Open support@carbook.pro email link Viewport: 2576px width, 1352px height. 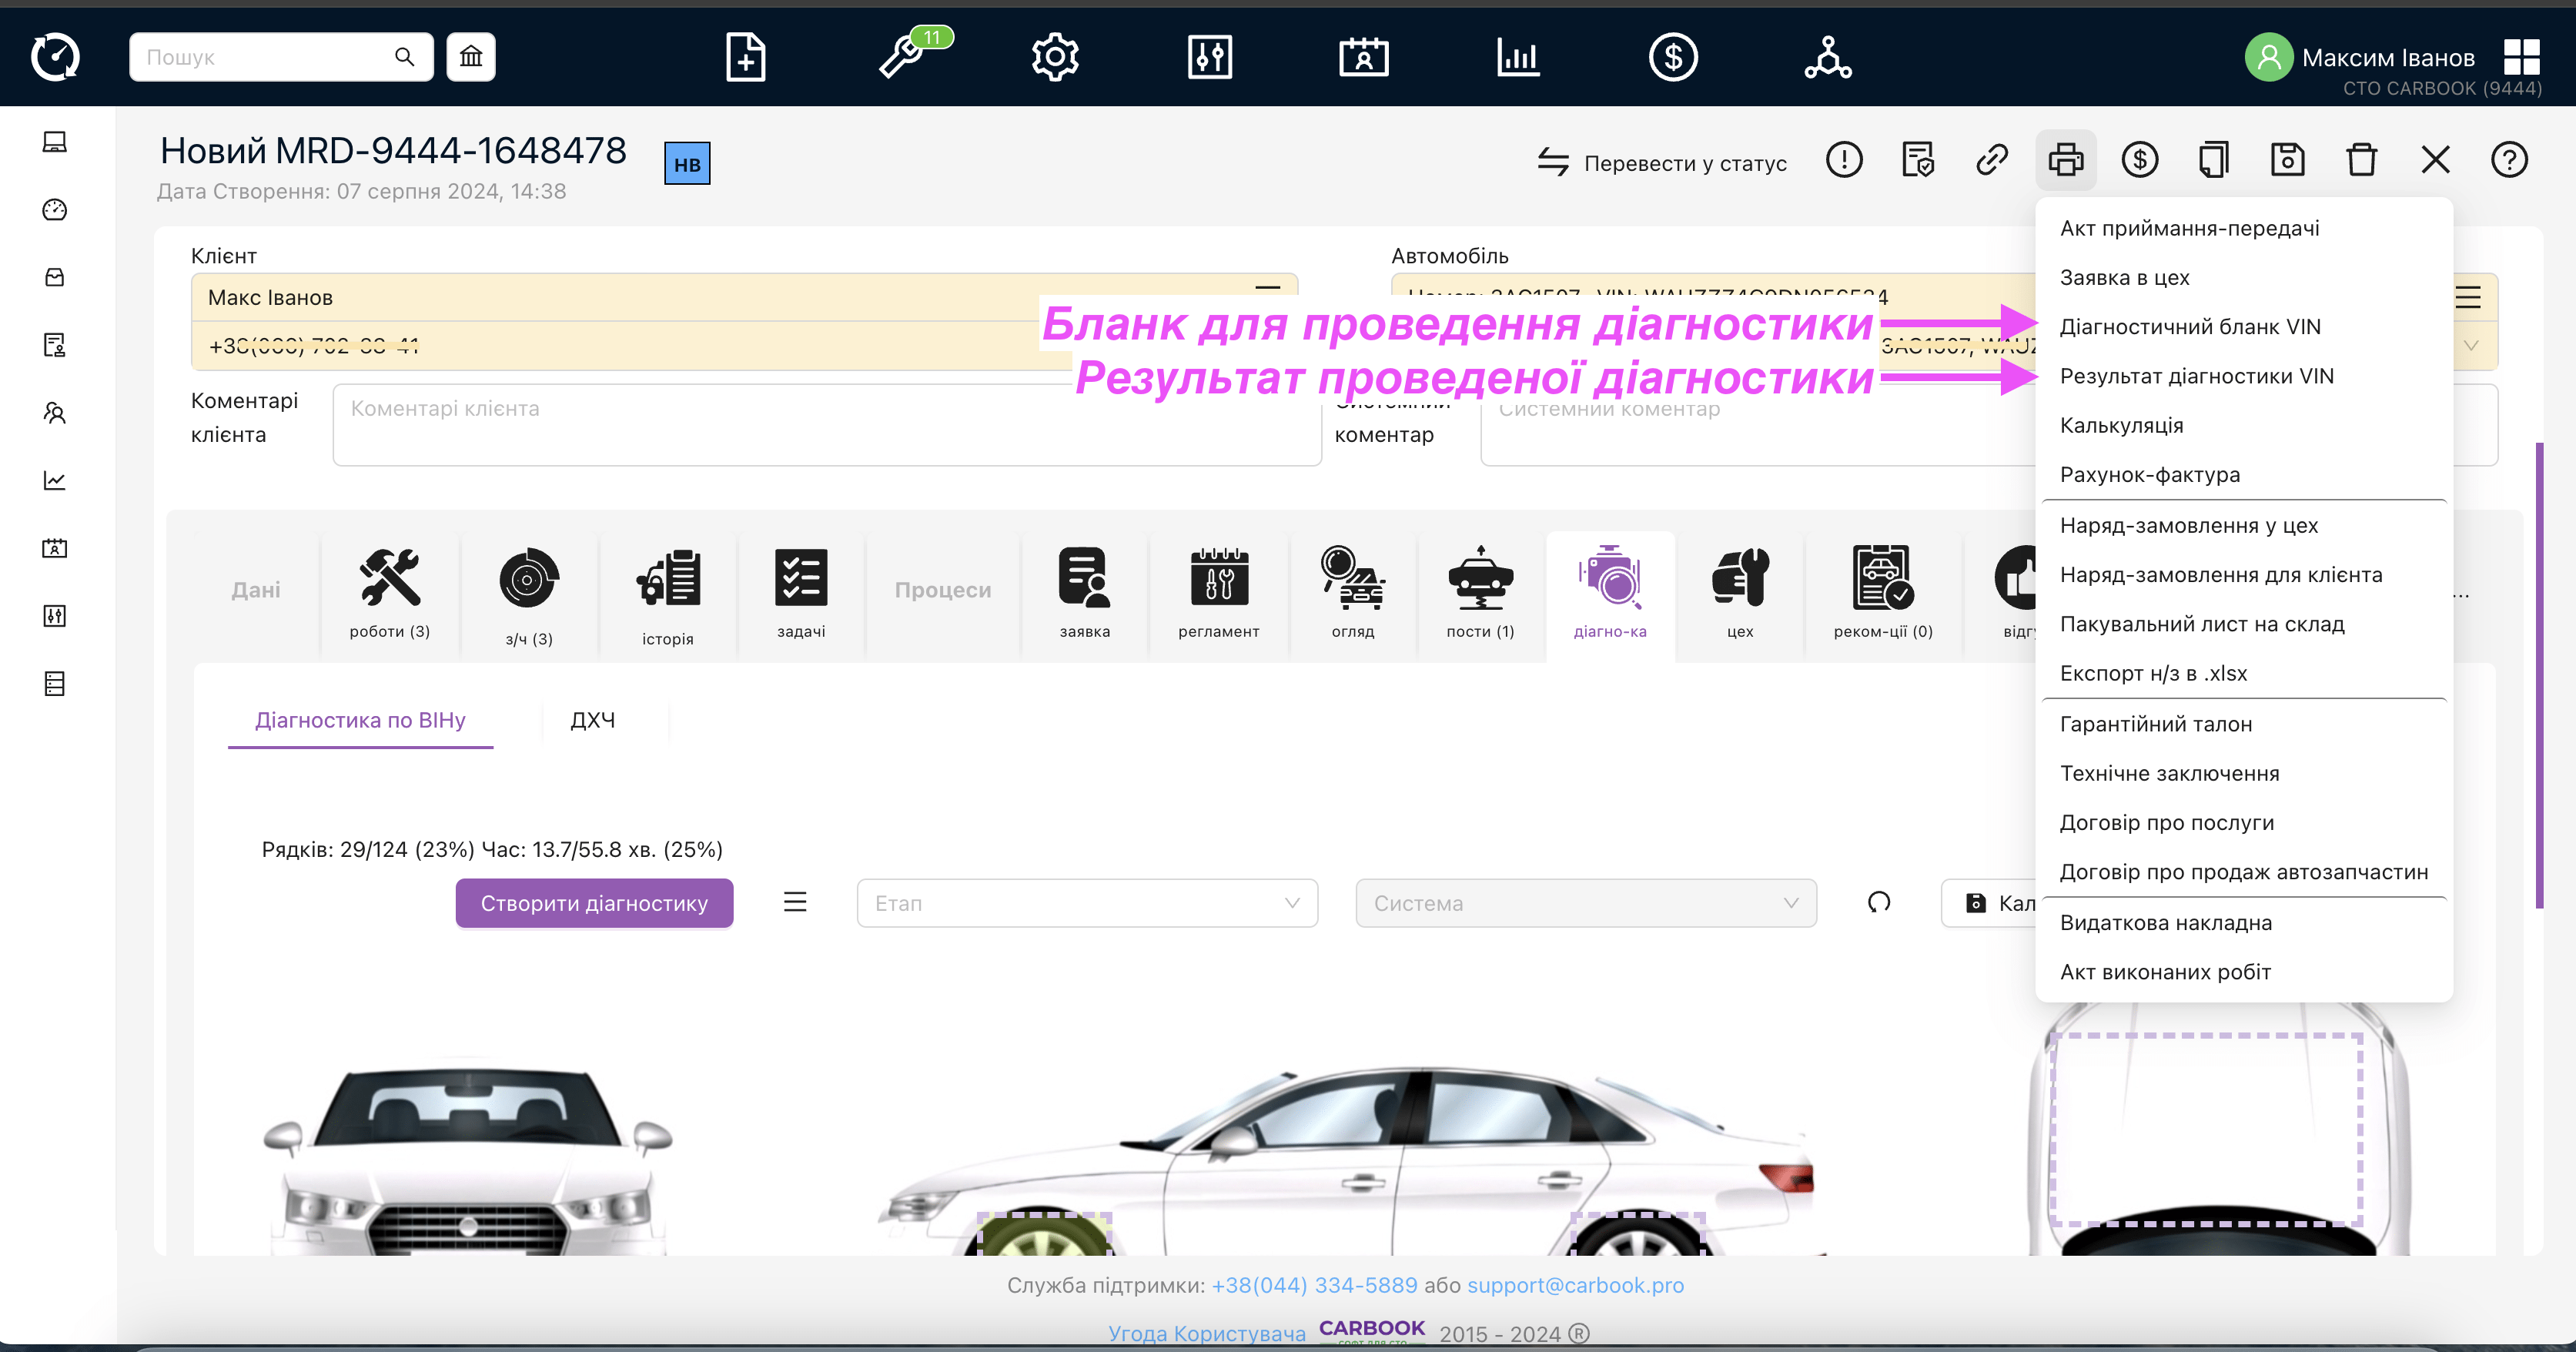click(1575, 1285)
